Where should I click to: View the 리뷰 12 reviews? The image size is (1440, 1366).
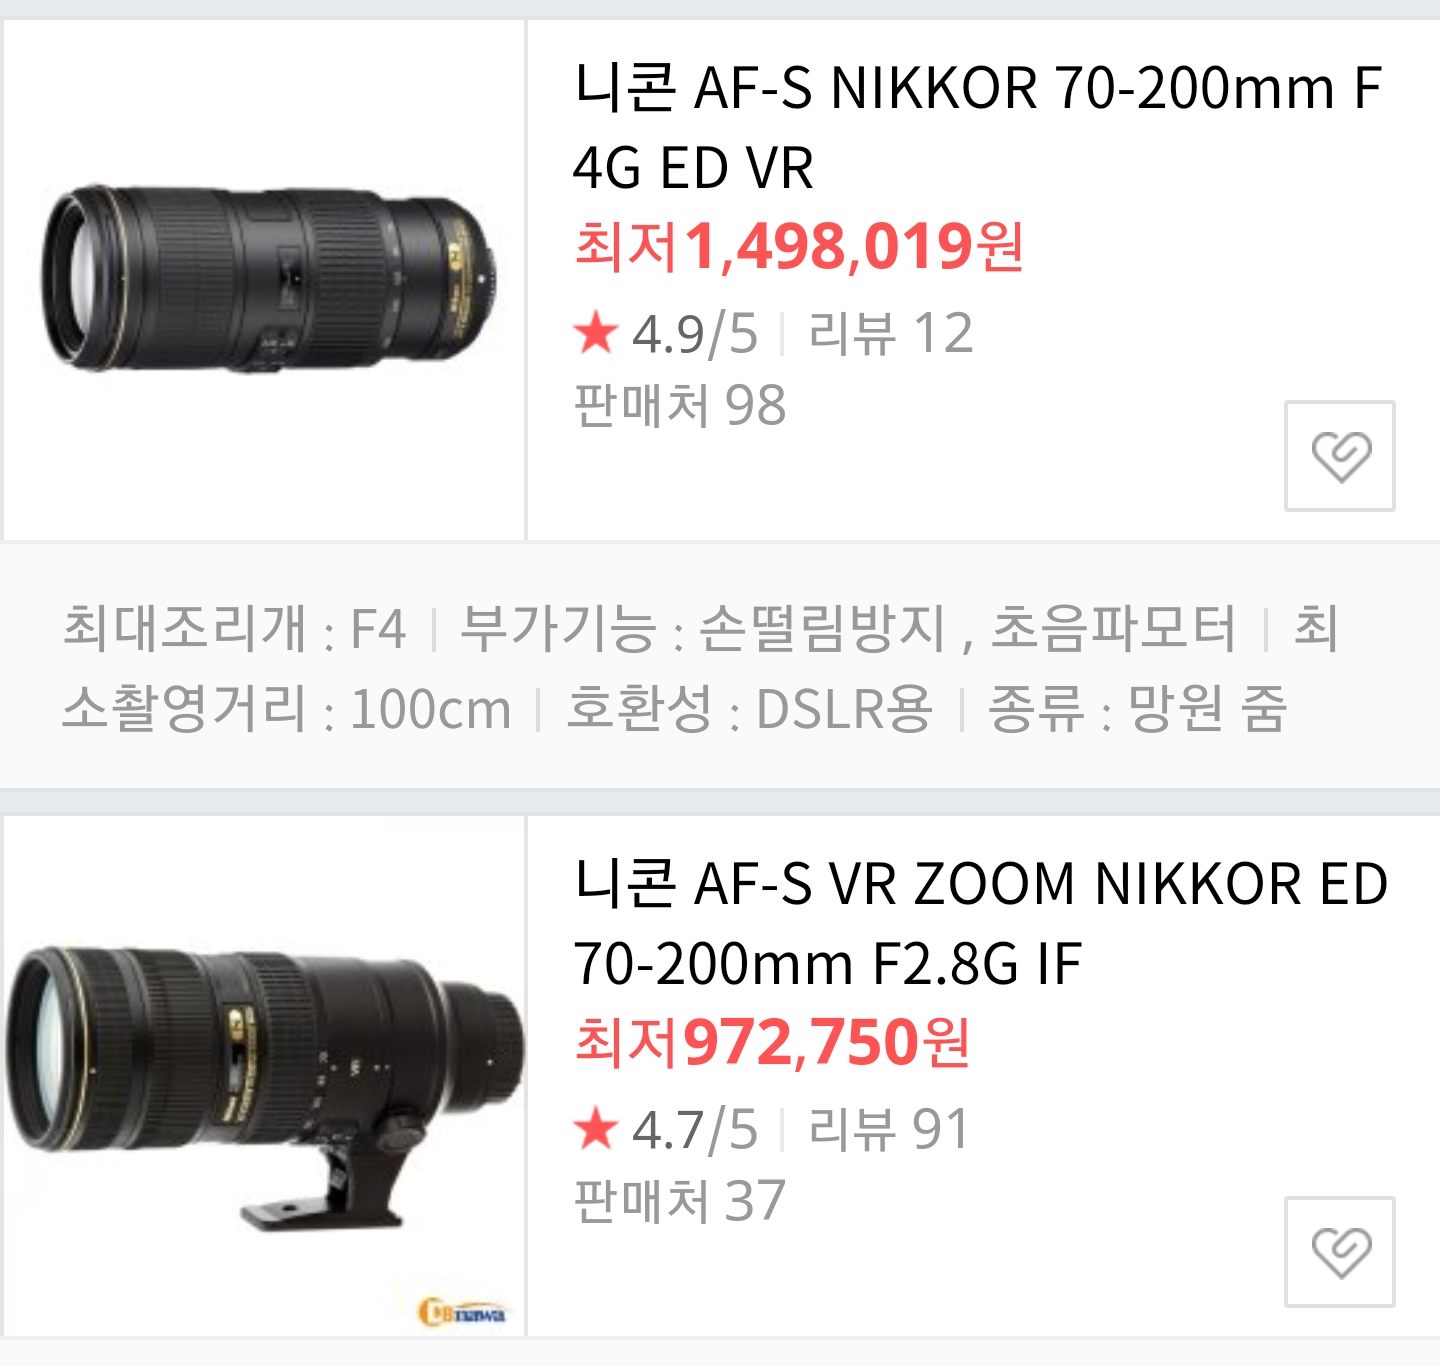click(x=890, y=333)
